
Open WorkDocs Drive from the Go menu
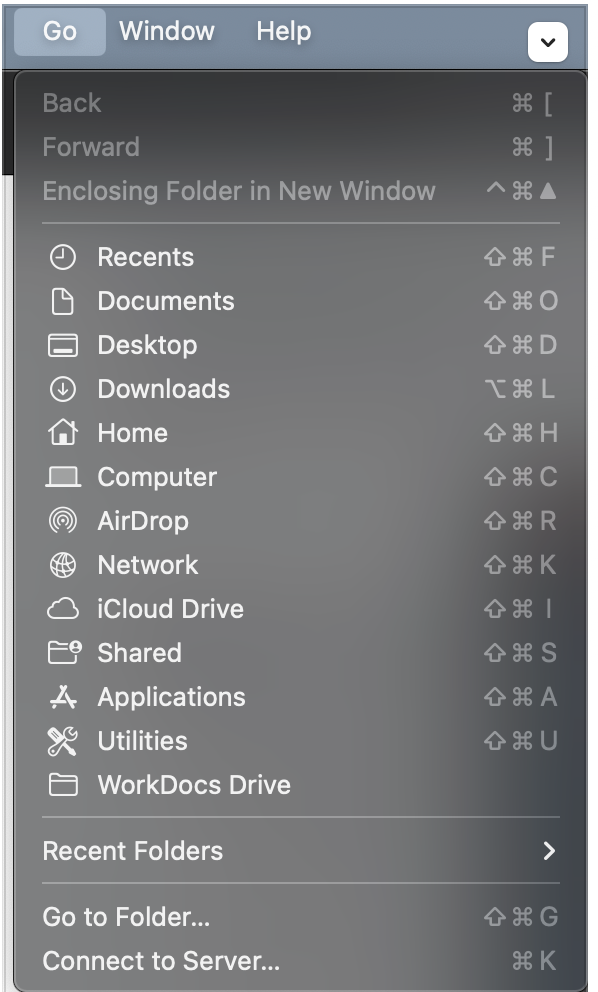[x=301, y=785]
